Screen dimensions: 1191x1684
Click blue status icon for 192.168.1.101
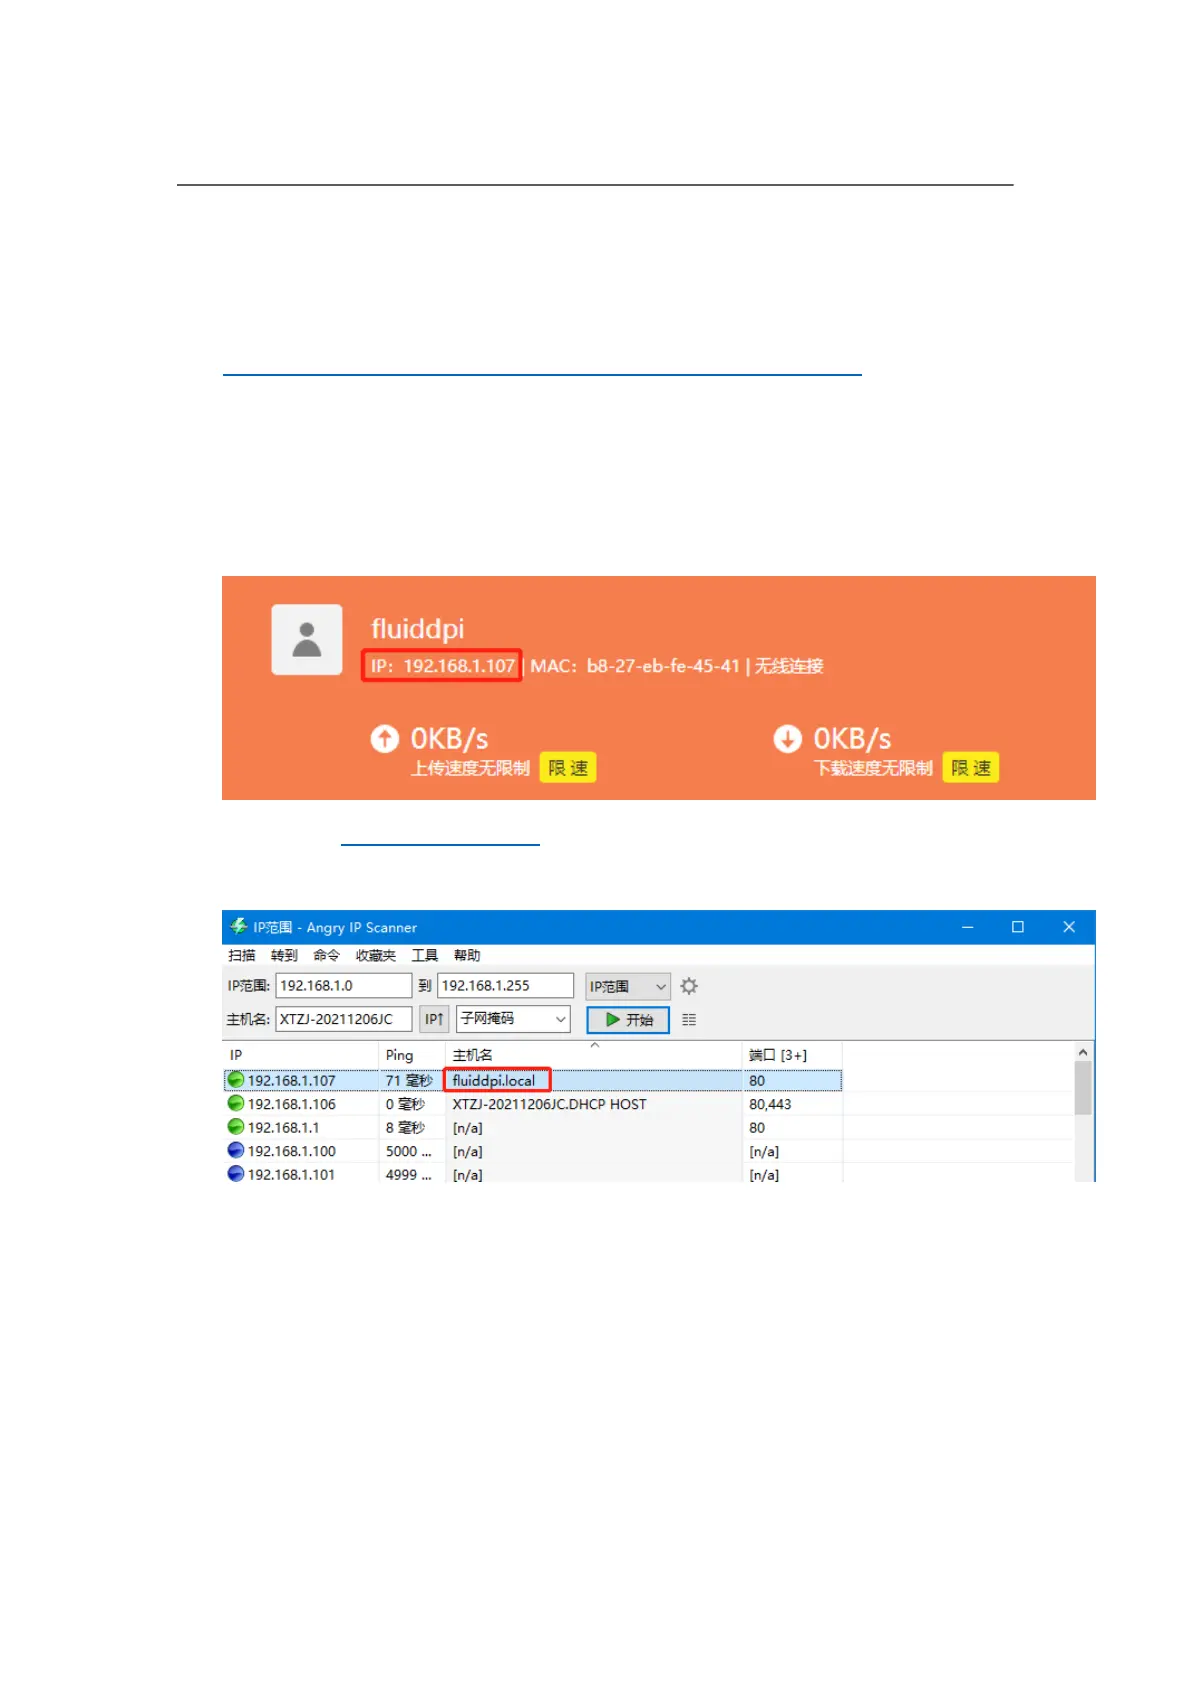pos(236,1174)
